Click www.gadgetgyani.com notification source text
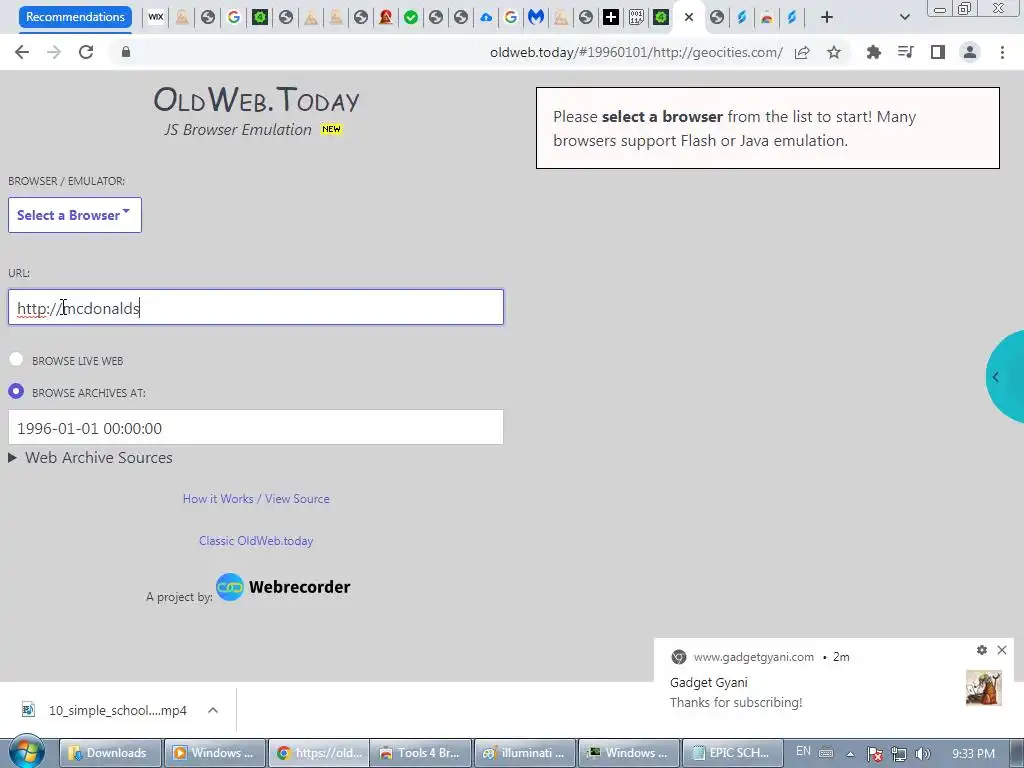Image resolution: width=1024 pixels, height=768 pixels. point(754,657)
